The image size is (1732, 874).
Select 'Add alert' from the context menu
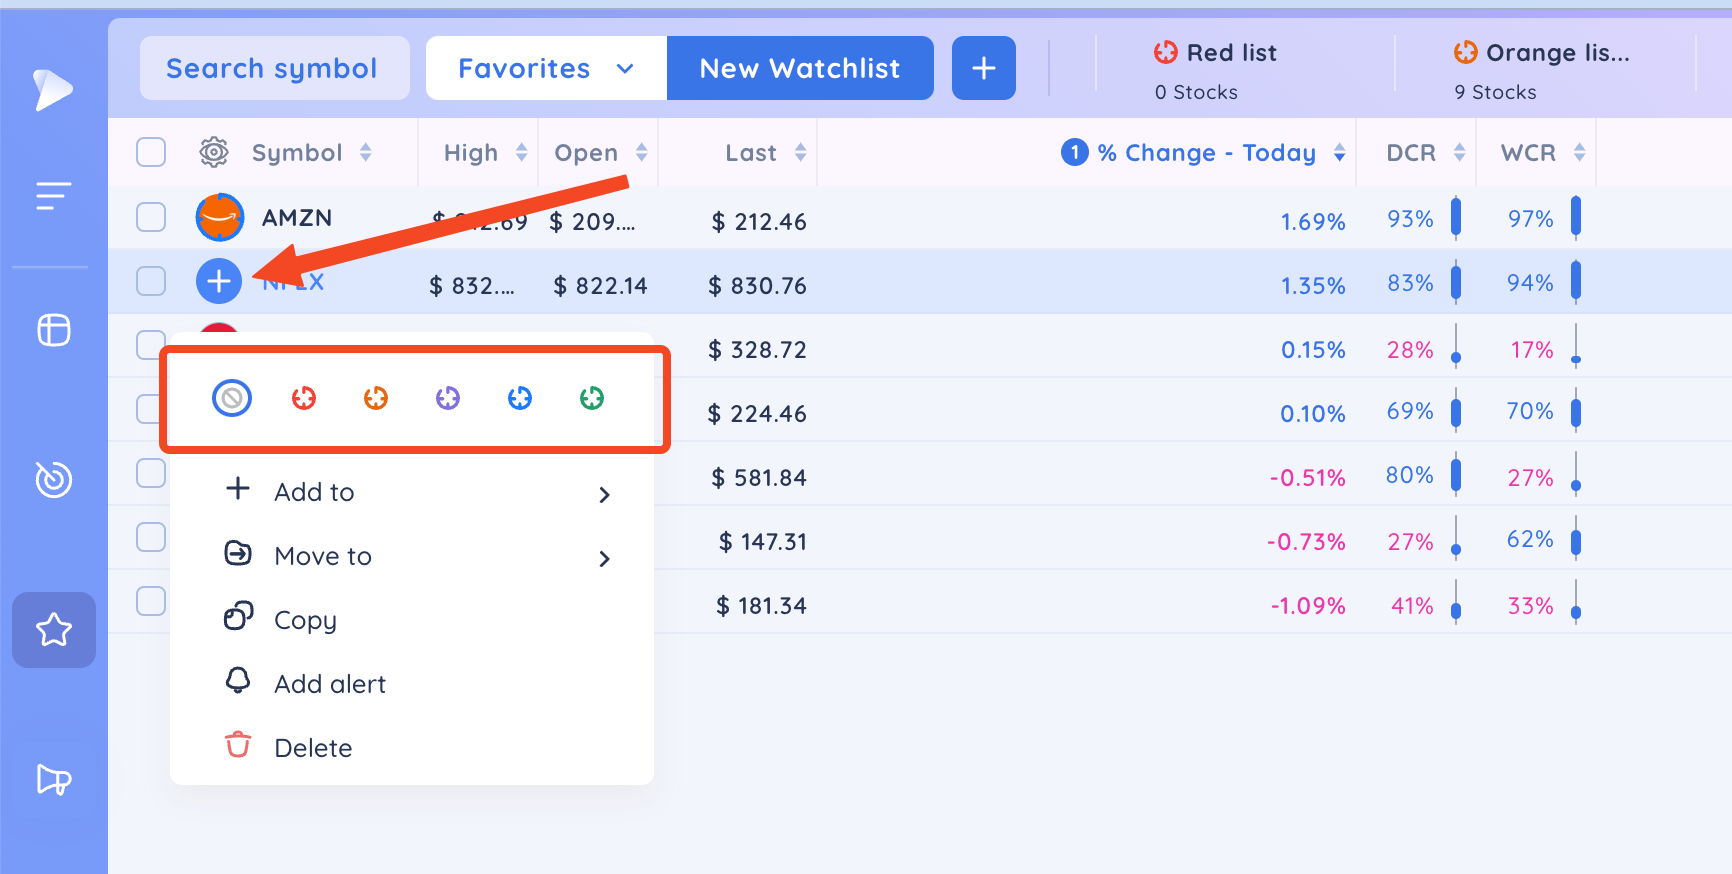[329, 683]
